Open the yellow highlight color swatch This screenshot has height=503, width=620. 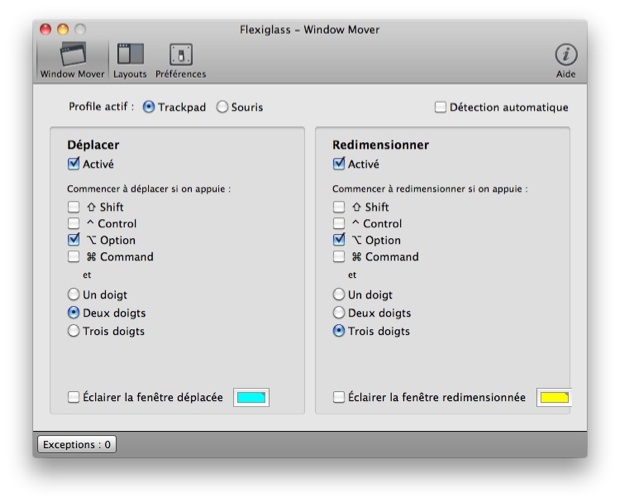(554, 397)
